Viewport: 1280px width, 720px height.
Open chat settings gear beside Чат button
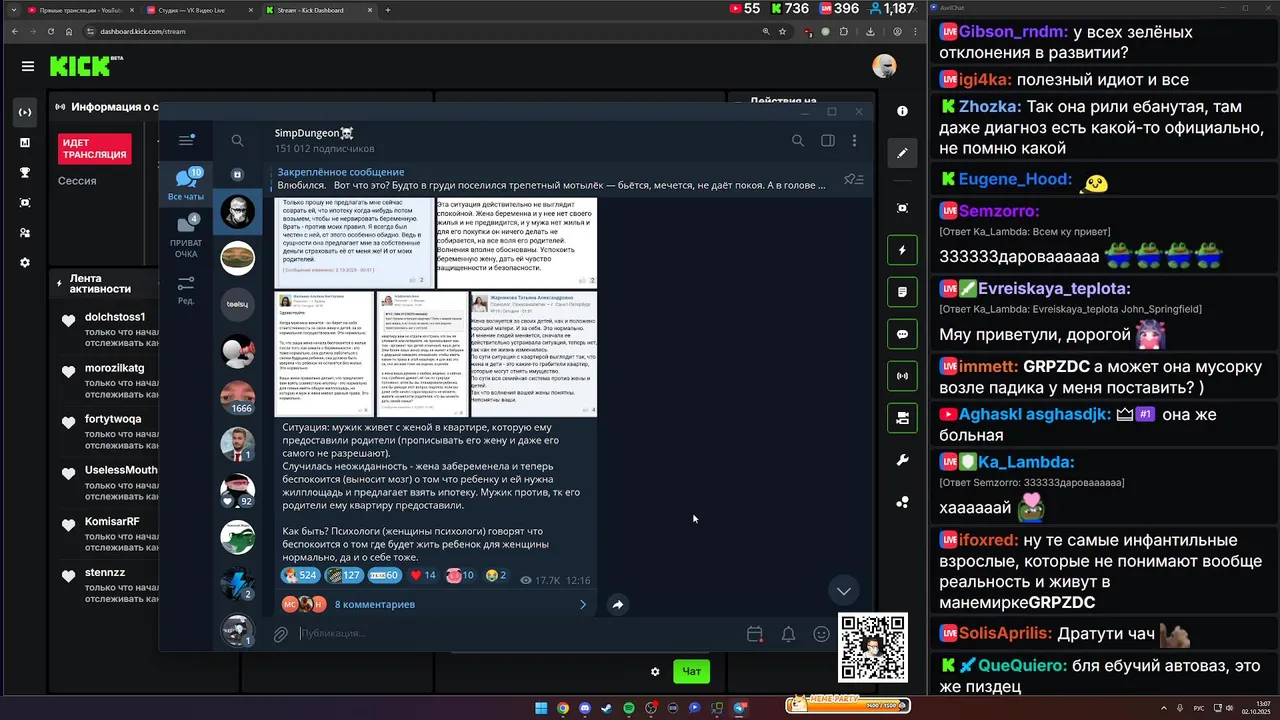[655, 672]
